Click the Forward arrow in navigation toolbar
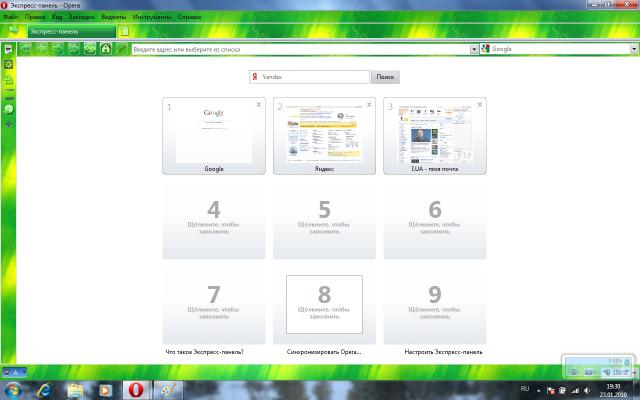Screen dimensions: 640x400 pos(58,49)
